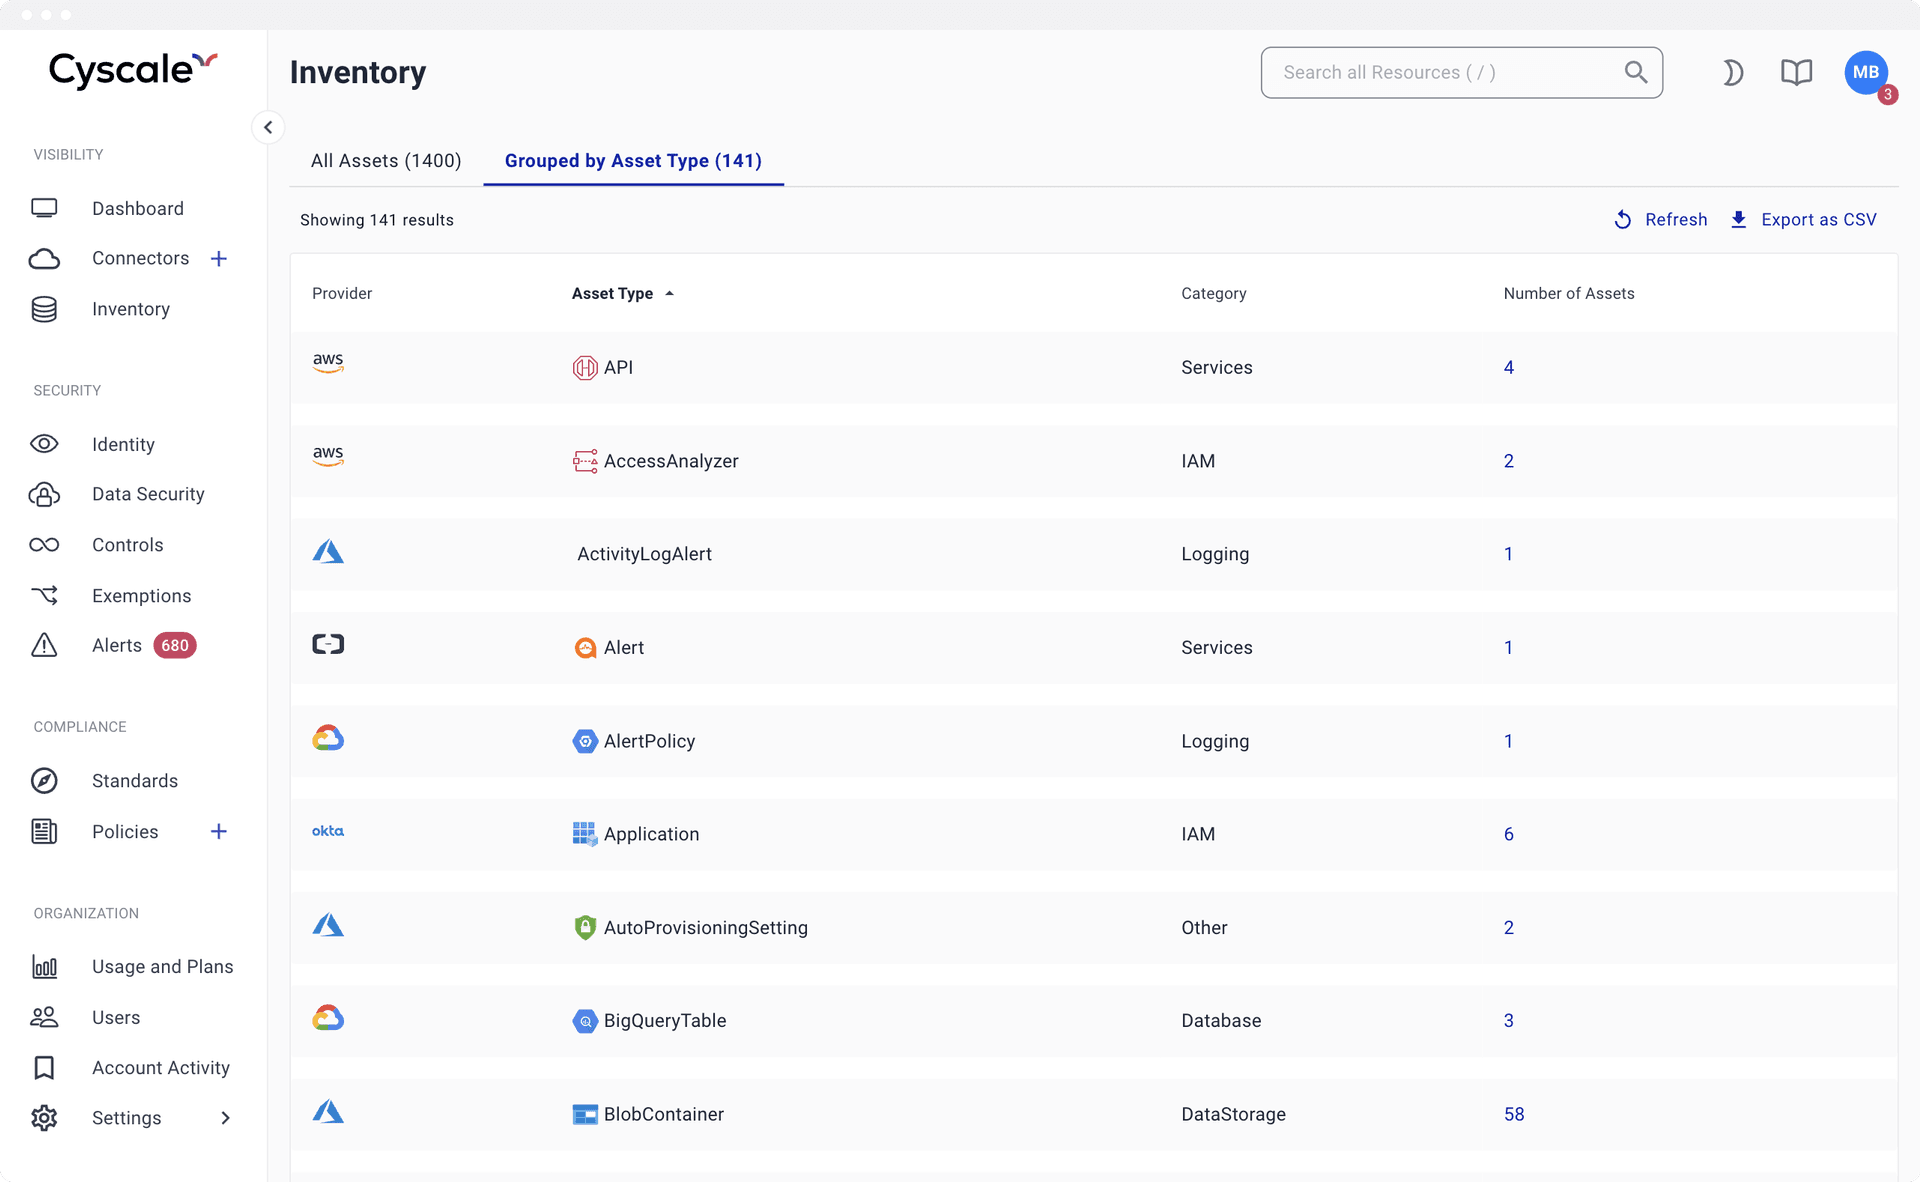
Task: Add a new connector with the plus button
Action: (x=219, y=258)
